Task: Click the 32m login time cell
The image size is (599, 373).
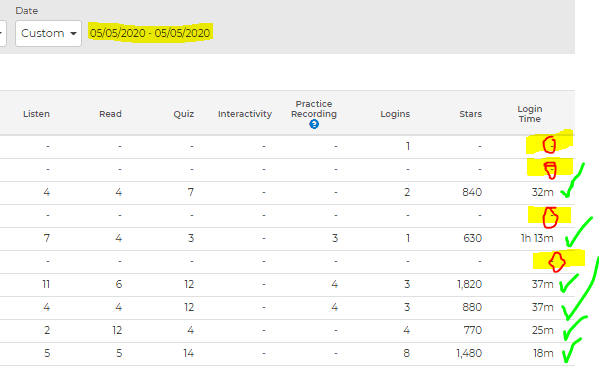Action: (x=542, y=192)
